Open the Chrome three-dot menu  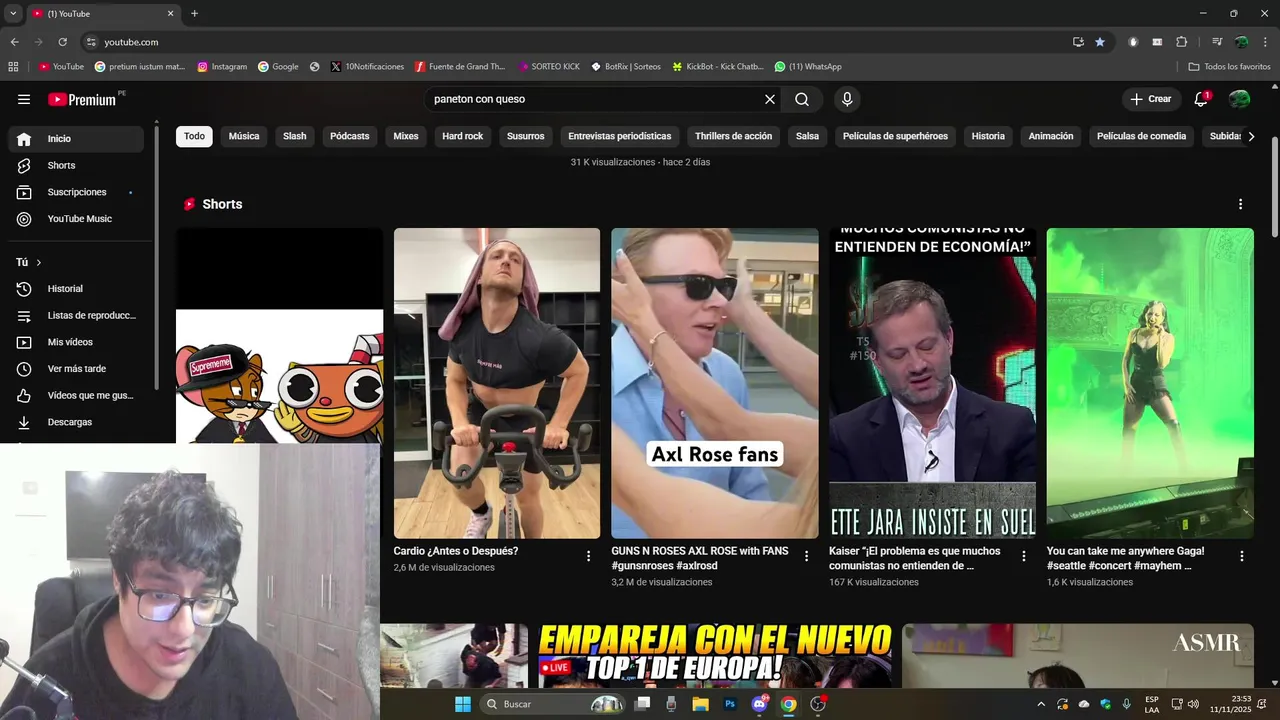(x=1265, y=42)
